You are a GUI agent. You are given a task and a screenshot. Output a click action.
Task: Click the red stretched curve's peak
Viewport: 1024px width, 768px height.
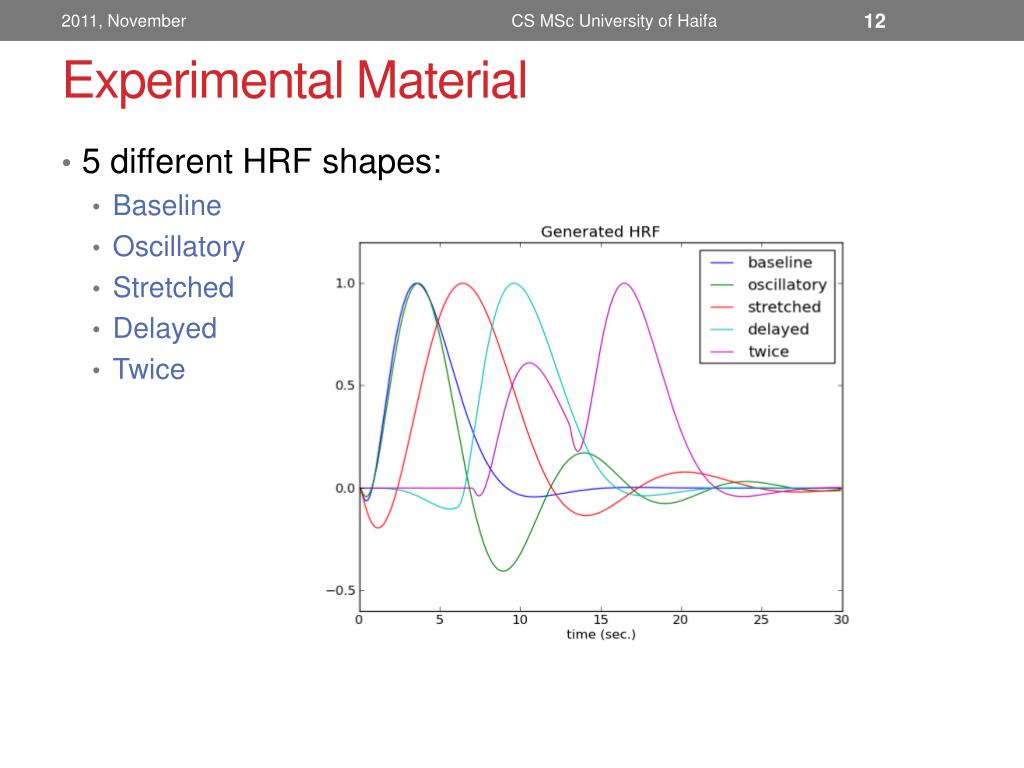[463, 283]
